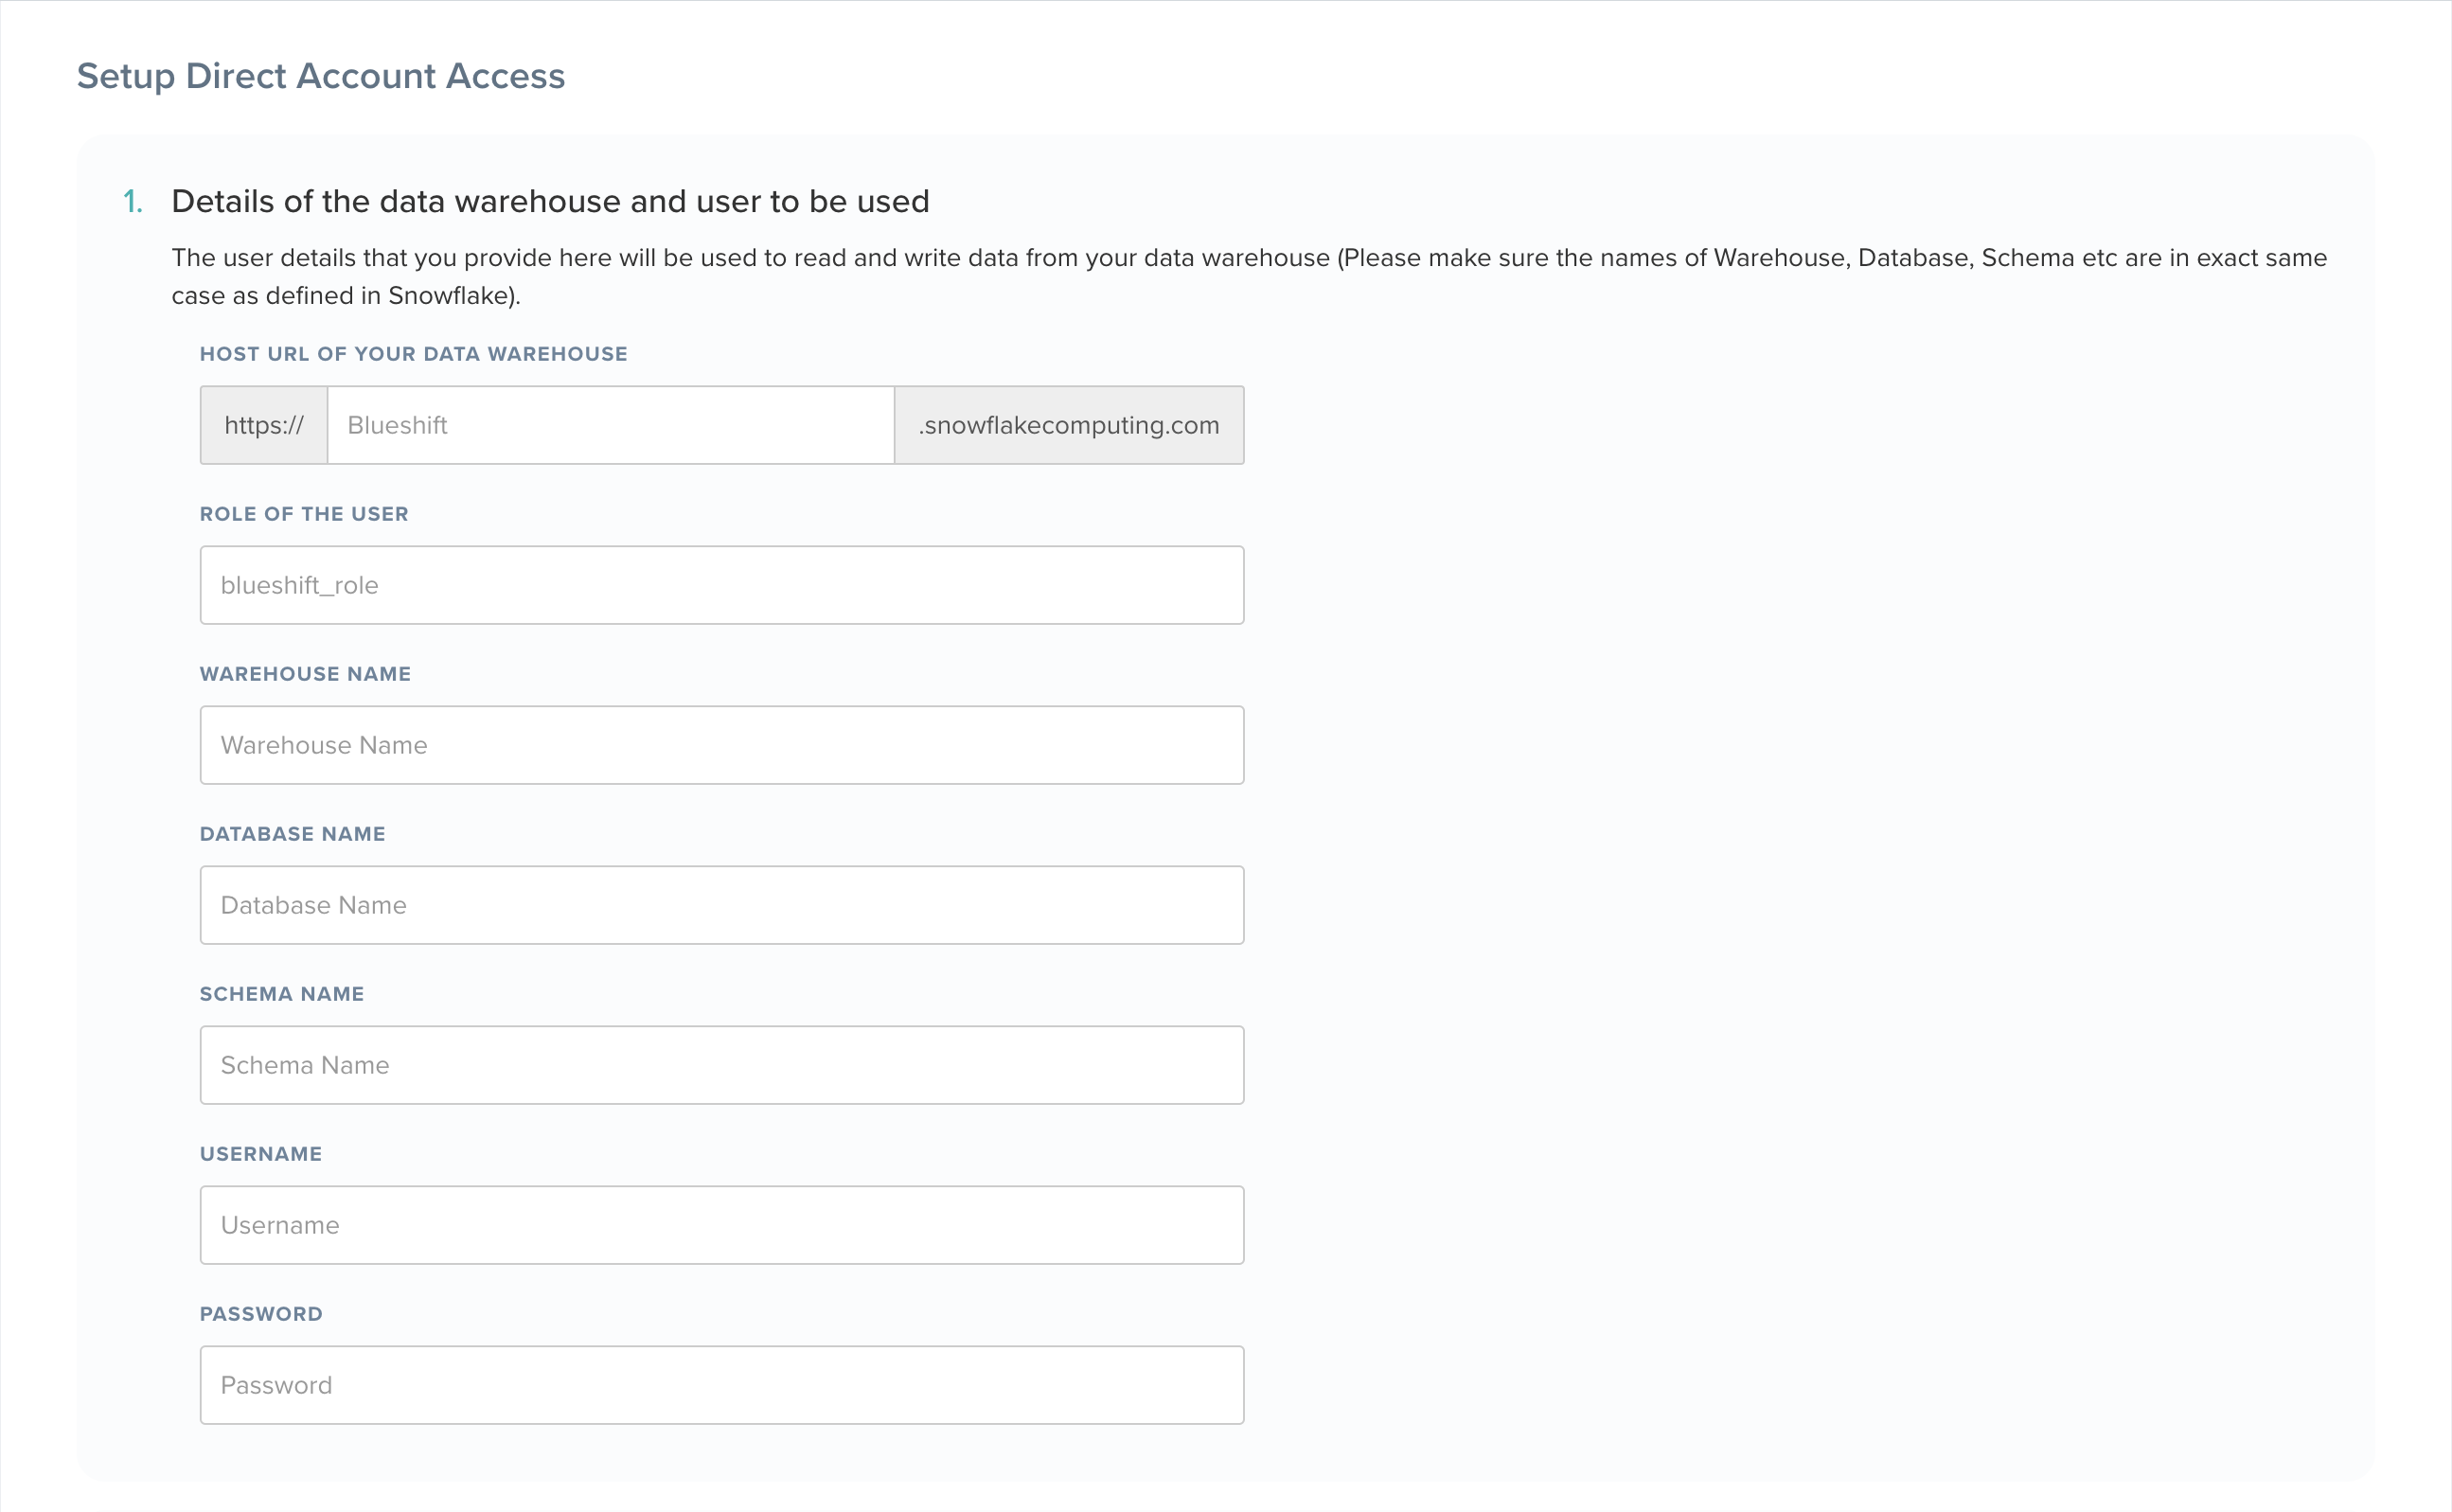Click the Role of the User label
The width and height of the screenshot is (2452, 1512).
point(304,514)
